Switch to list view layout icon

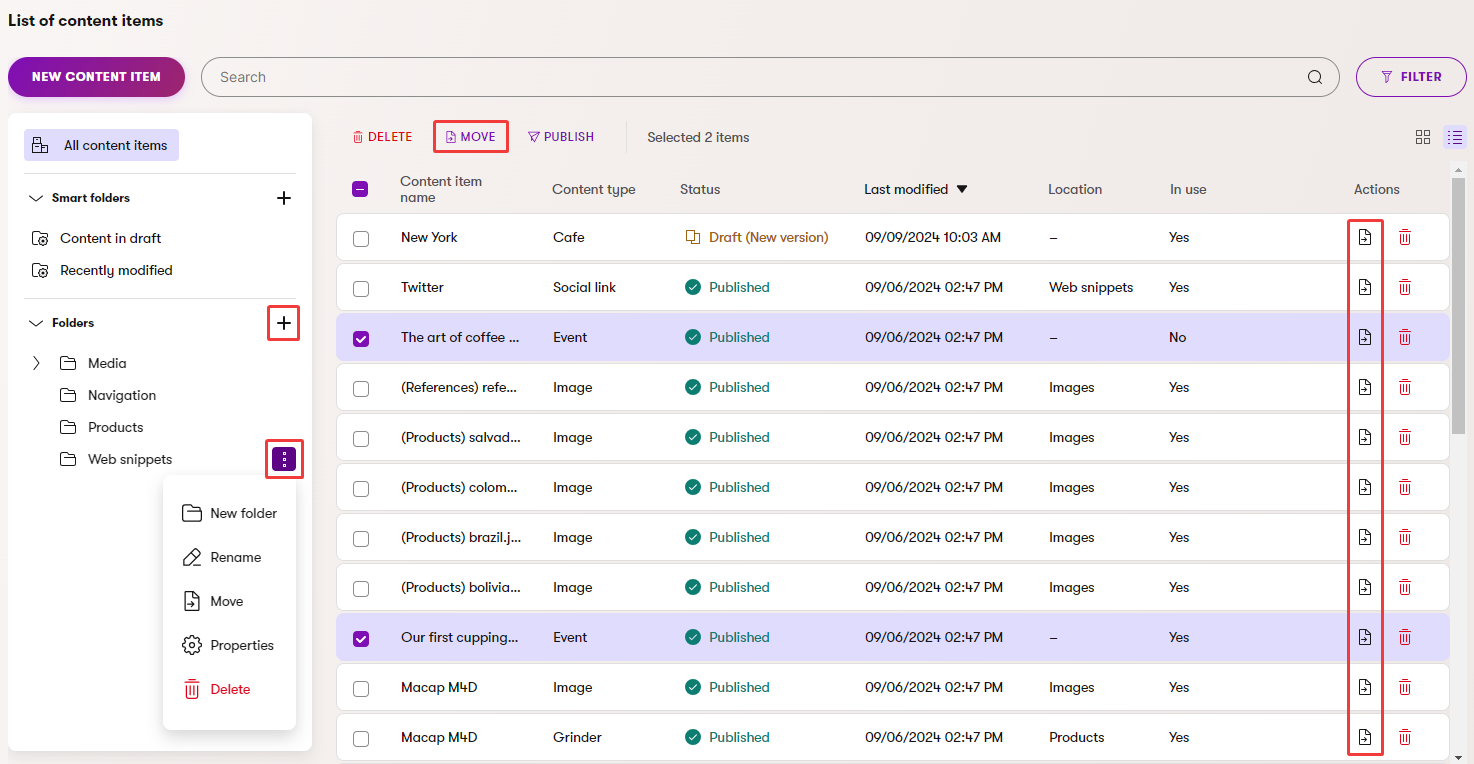[1455, 138]
